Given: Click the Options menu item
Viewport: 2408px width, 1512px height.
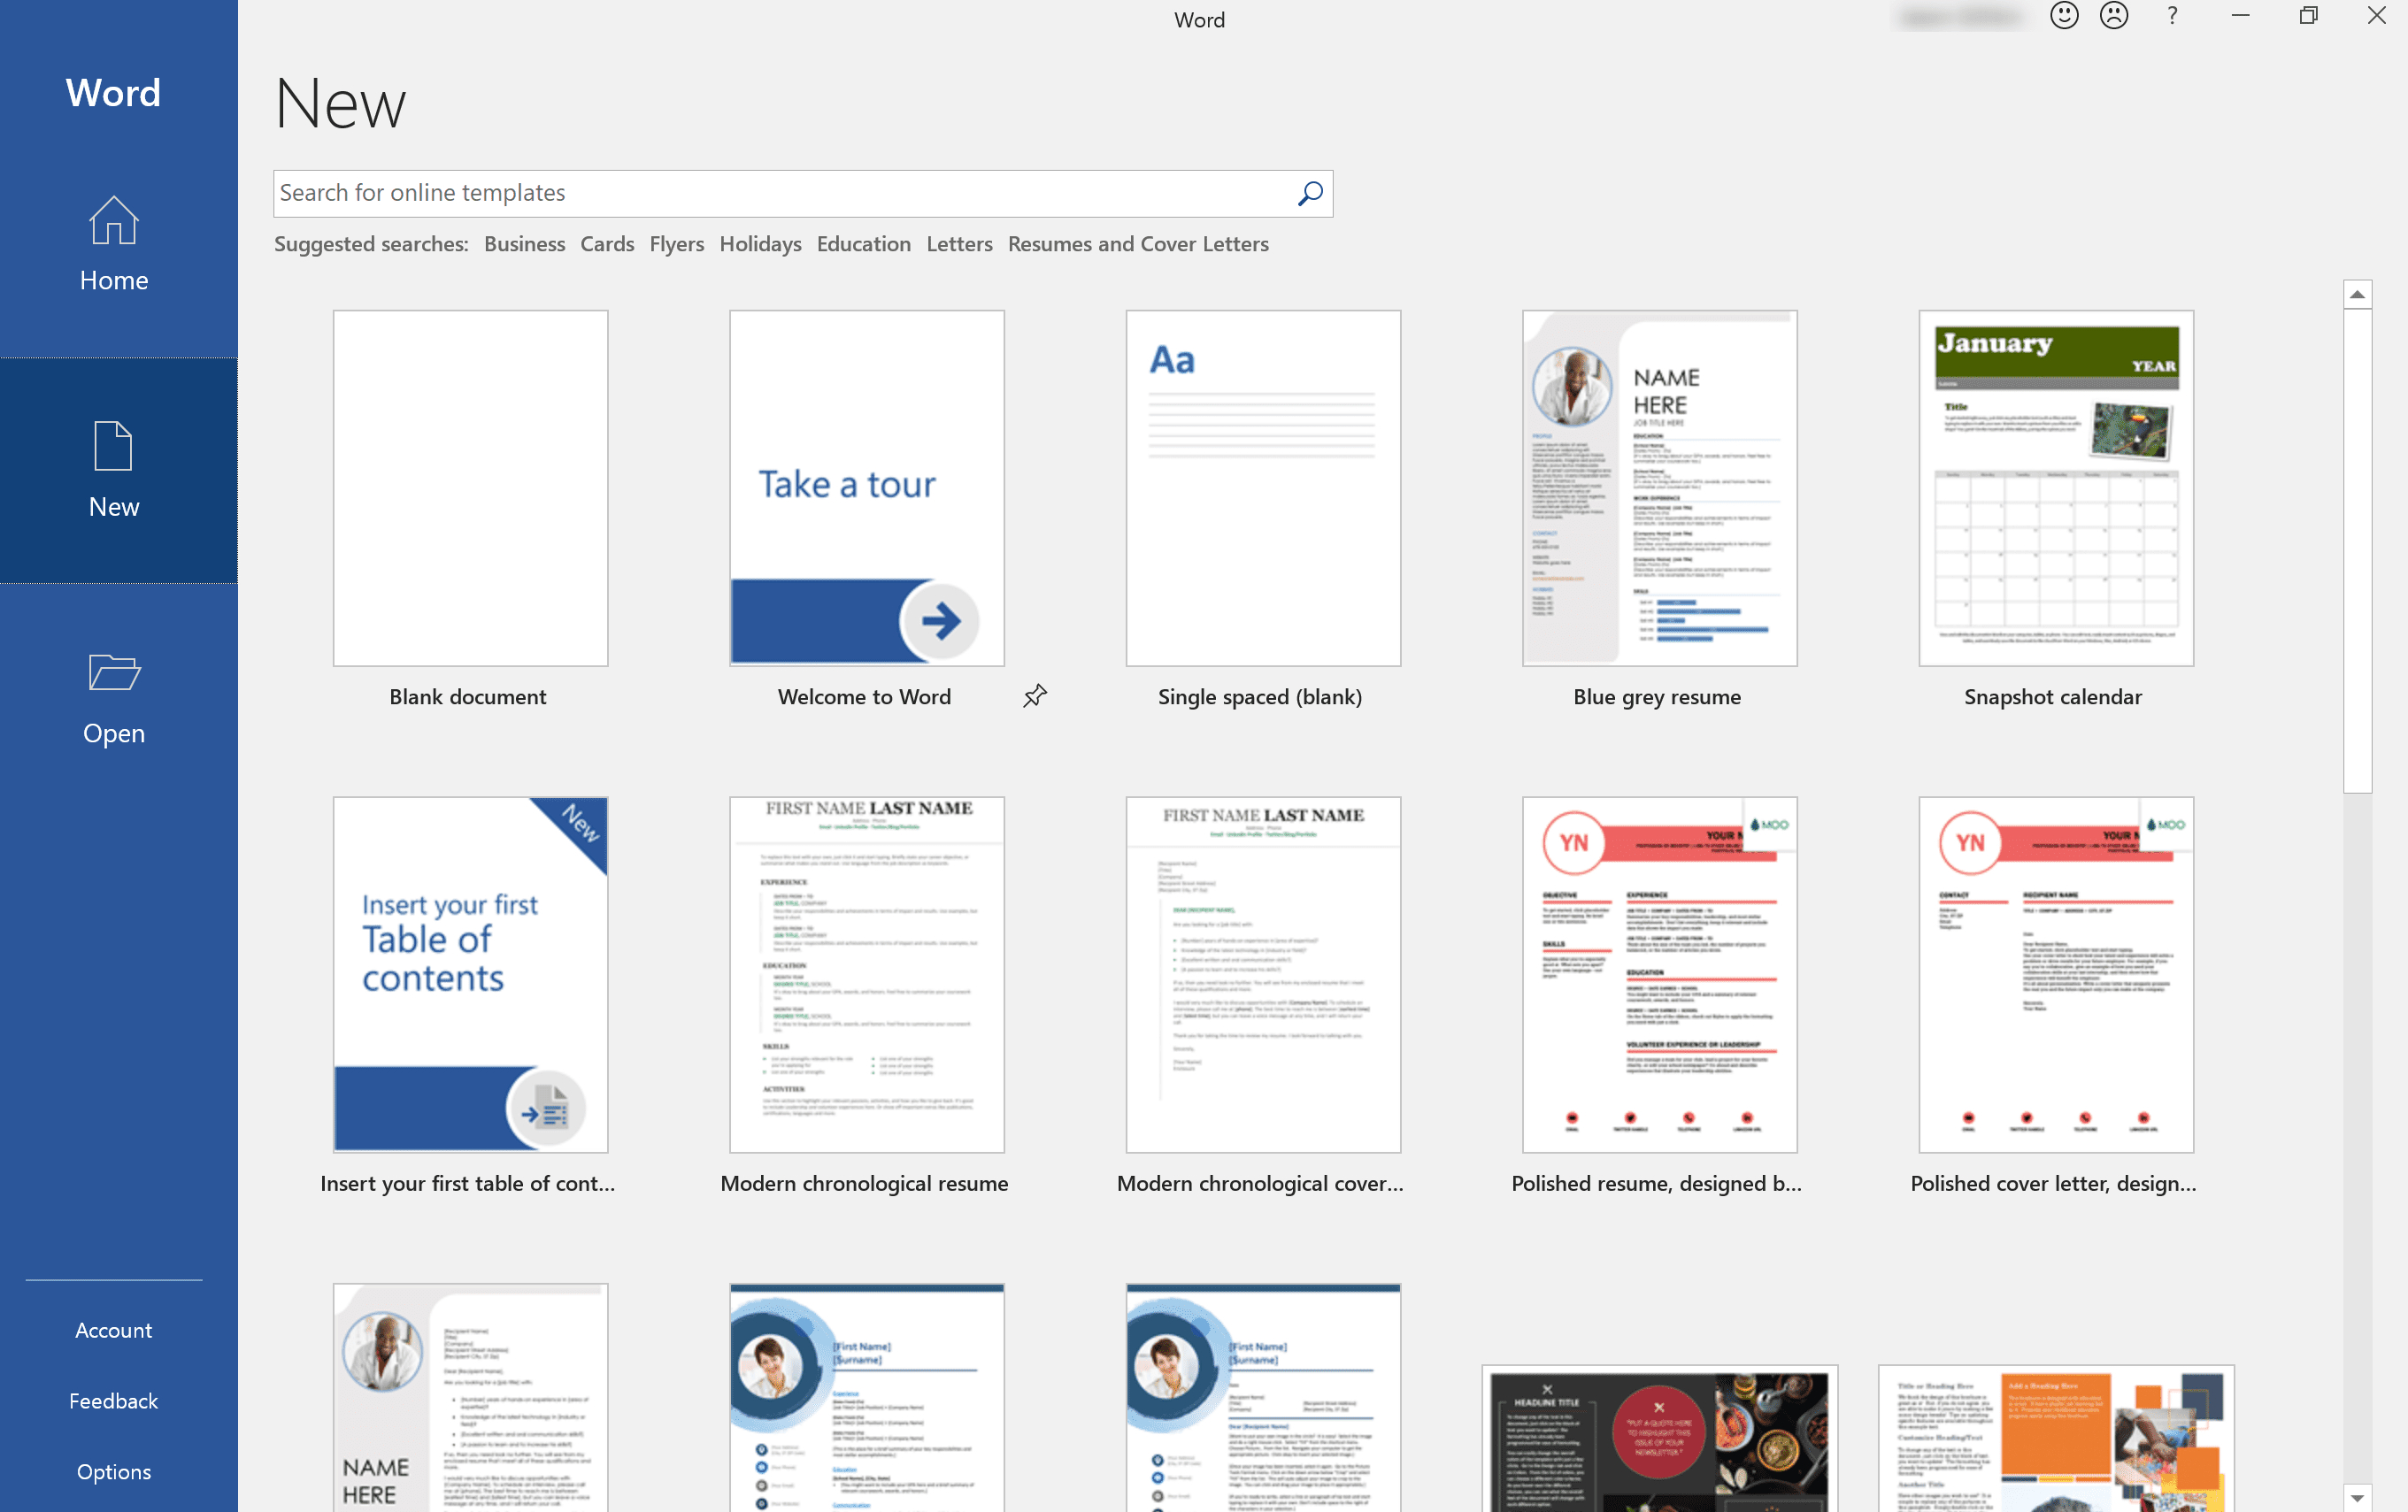Looking at the screenshot, I should [x=112, y=1472].
